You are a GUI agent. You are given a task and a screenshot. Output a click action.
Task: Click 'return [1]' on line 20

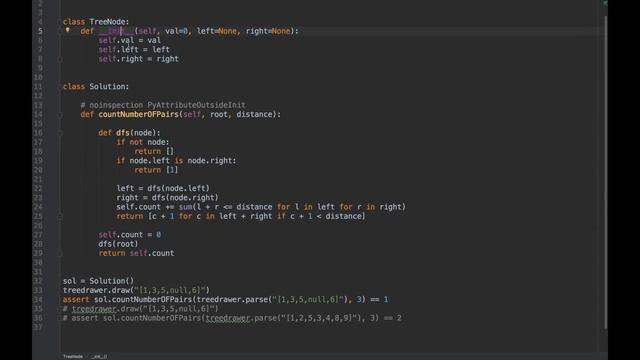(156, 170)
